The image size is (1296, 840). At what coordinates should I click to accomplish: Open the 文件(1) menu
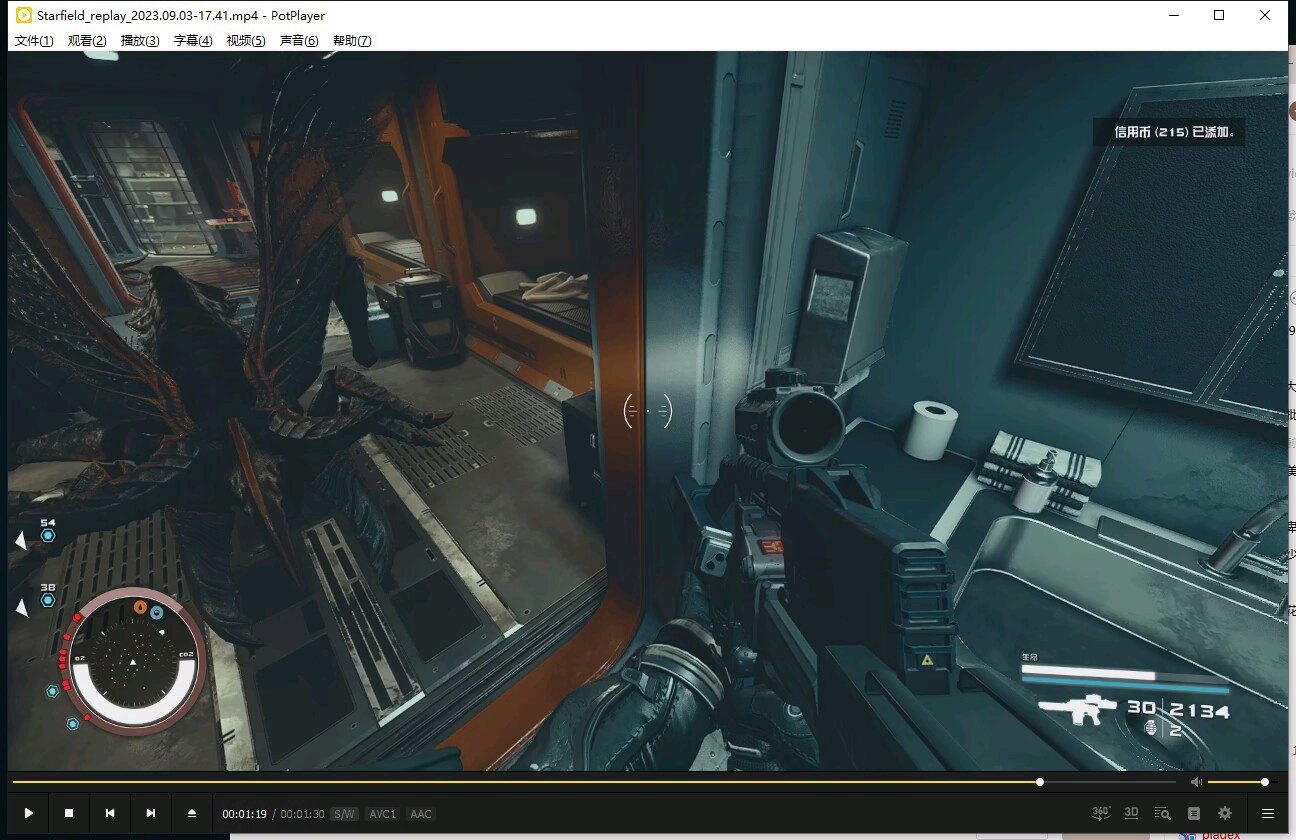pyautogui.click(x=34, y=41)
